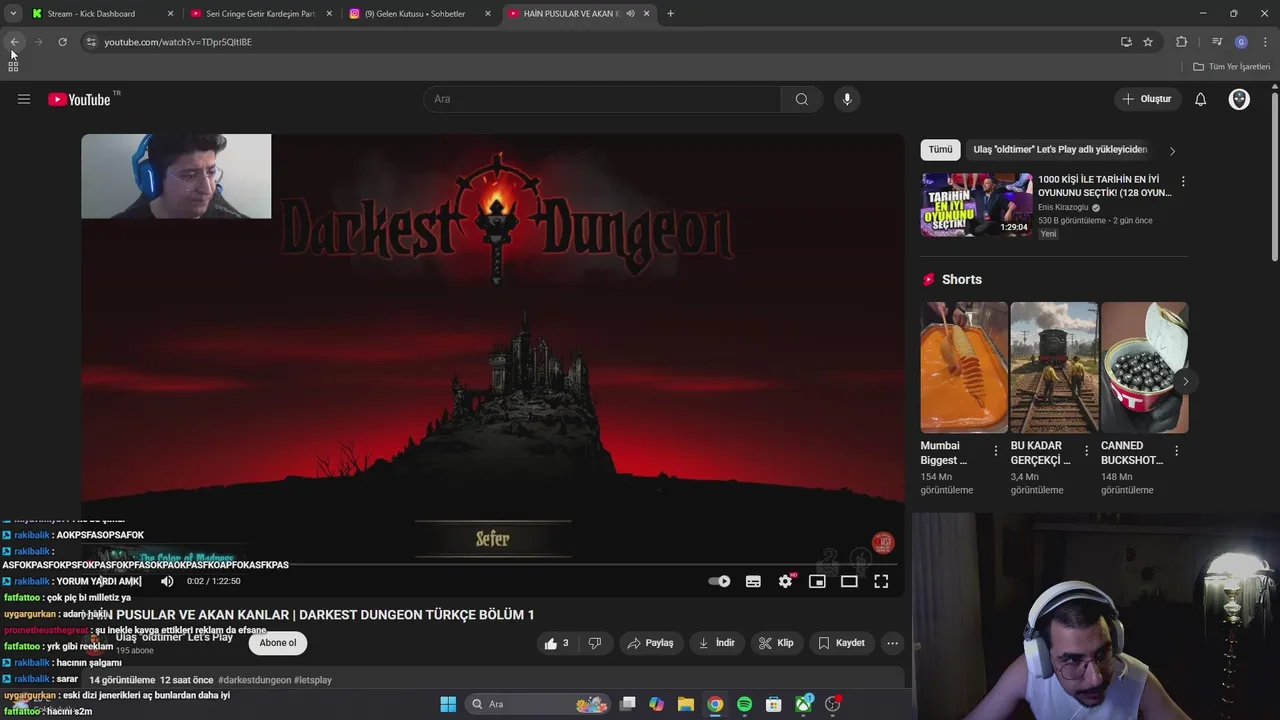Enter full screen video mode

881,581
